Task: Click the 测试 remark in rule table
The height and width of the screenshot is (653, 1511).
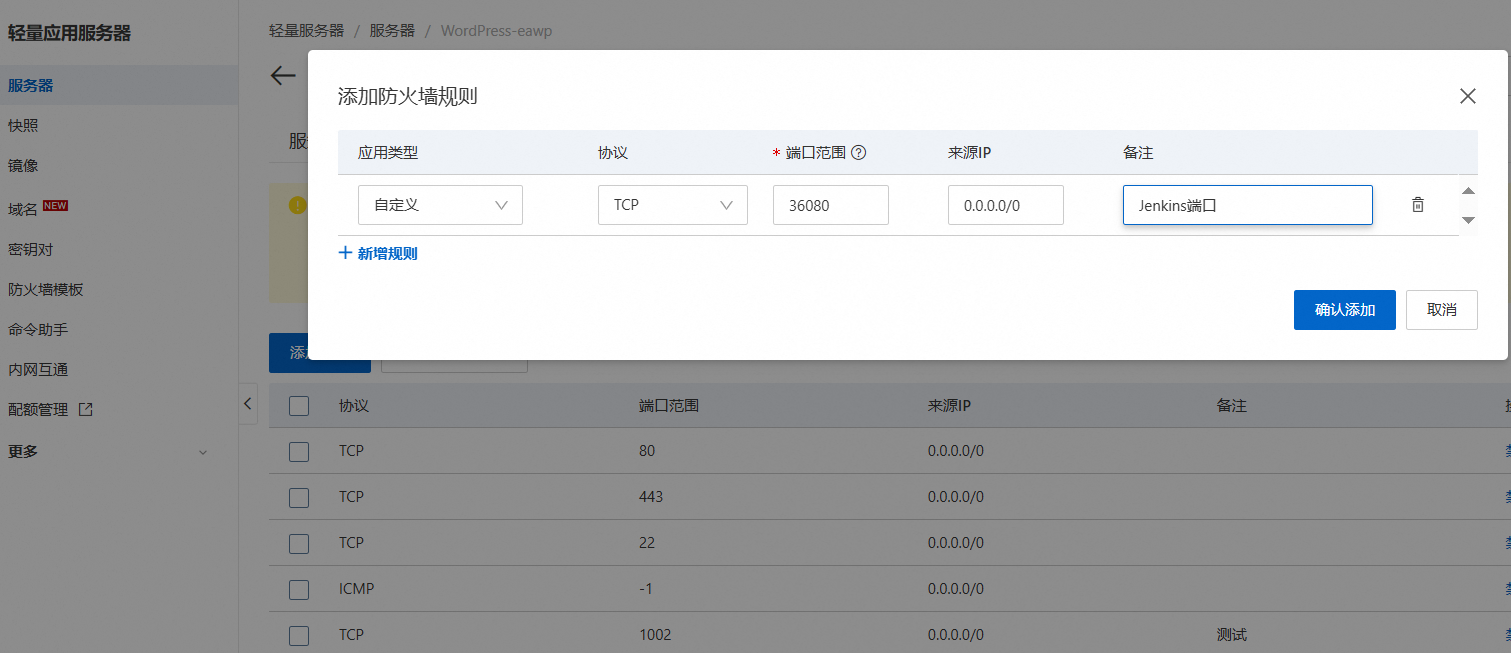Action: click(x=1231, y=635)
